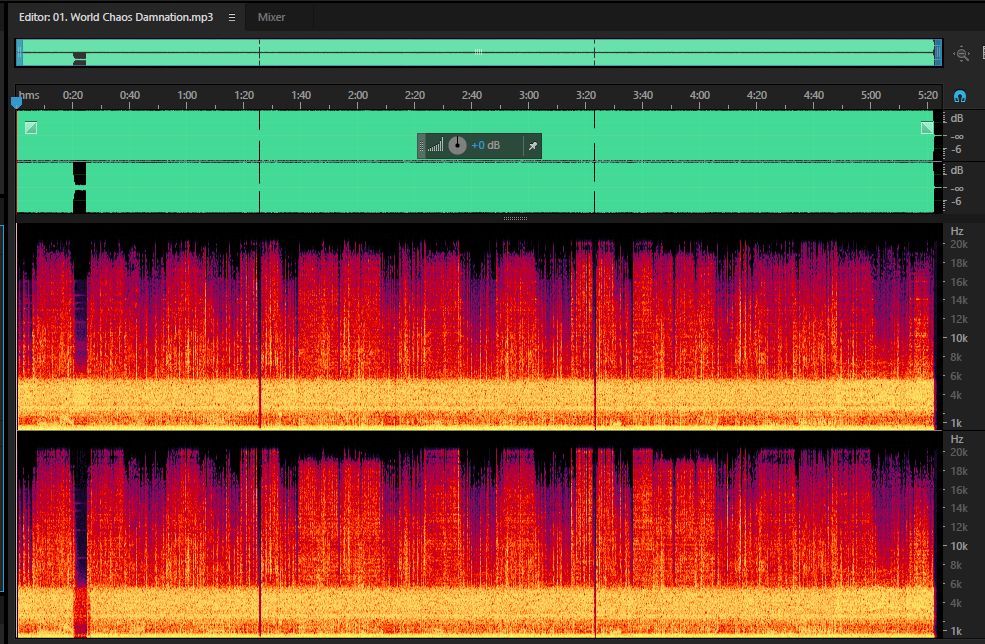Click the 10k frequency label of the lower spectrogram
The width and height of the screenshot is (985, 644).
click(959, 546)
